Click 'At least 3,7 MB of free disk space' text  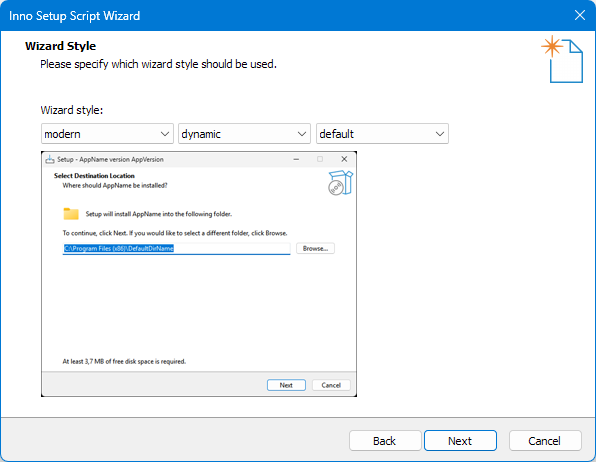tap(124, 361)
